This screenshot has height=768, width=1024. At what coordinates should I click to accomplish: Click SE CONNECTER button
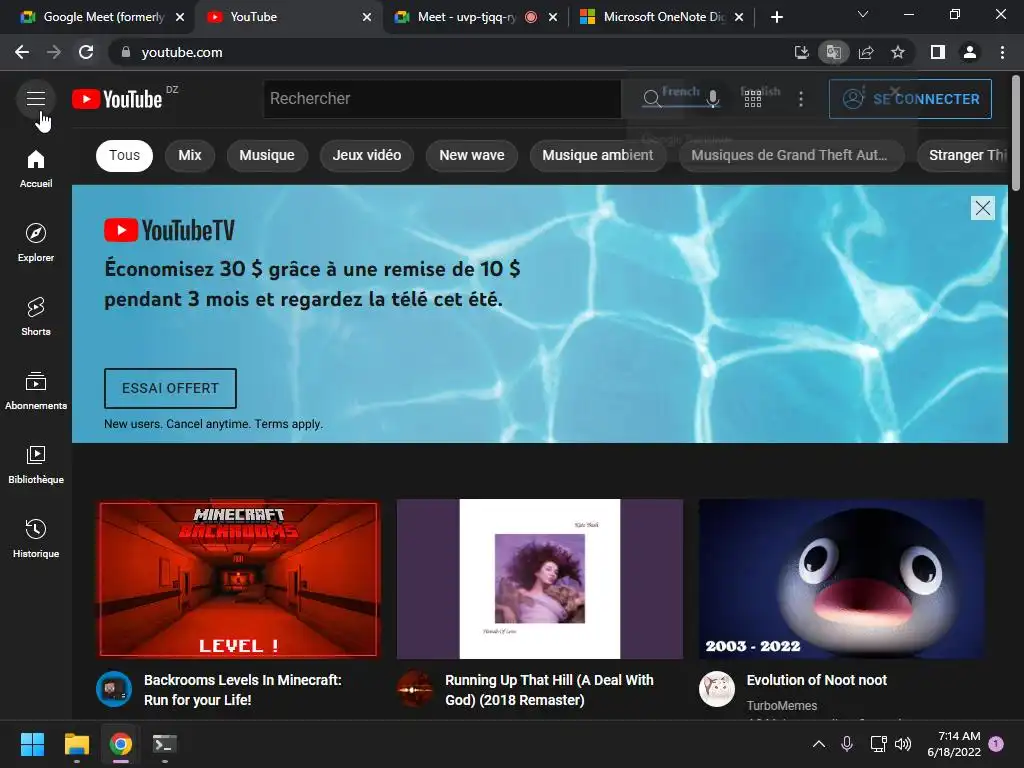(910, 99)
